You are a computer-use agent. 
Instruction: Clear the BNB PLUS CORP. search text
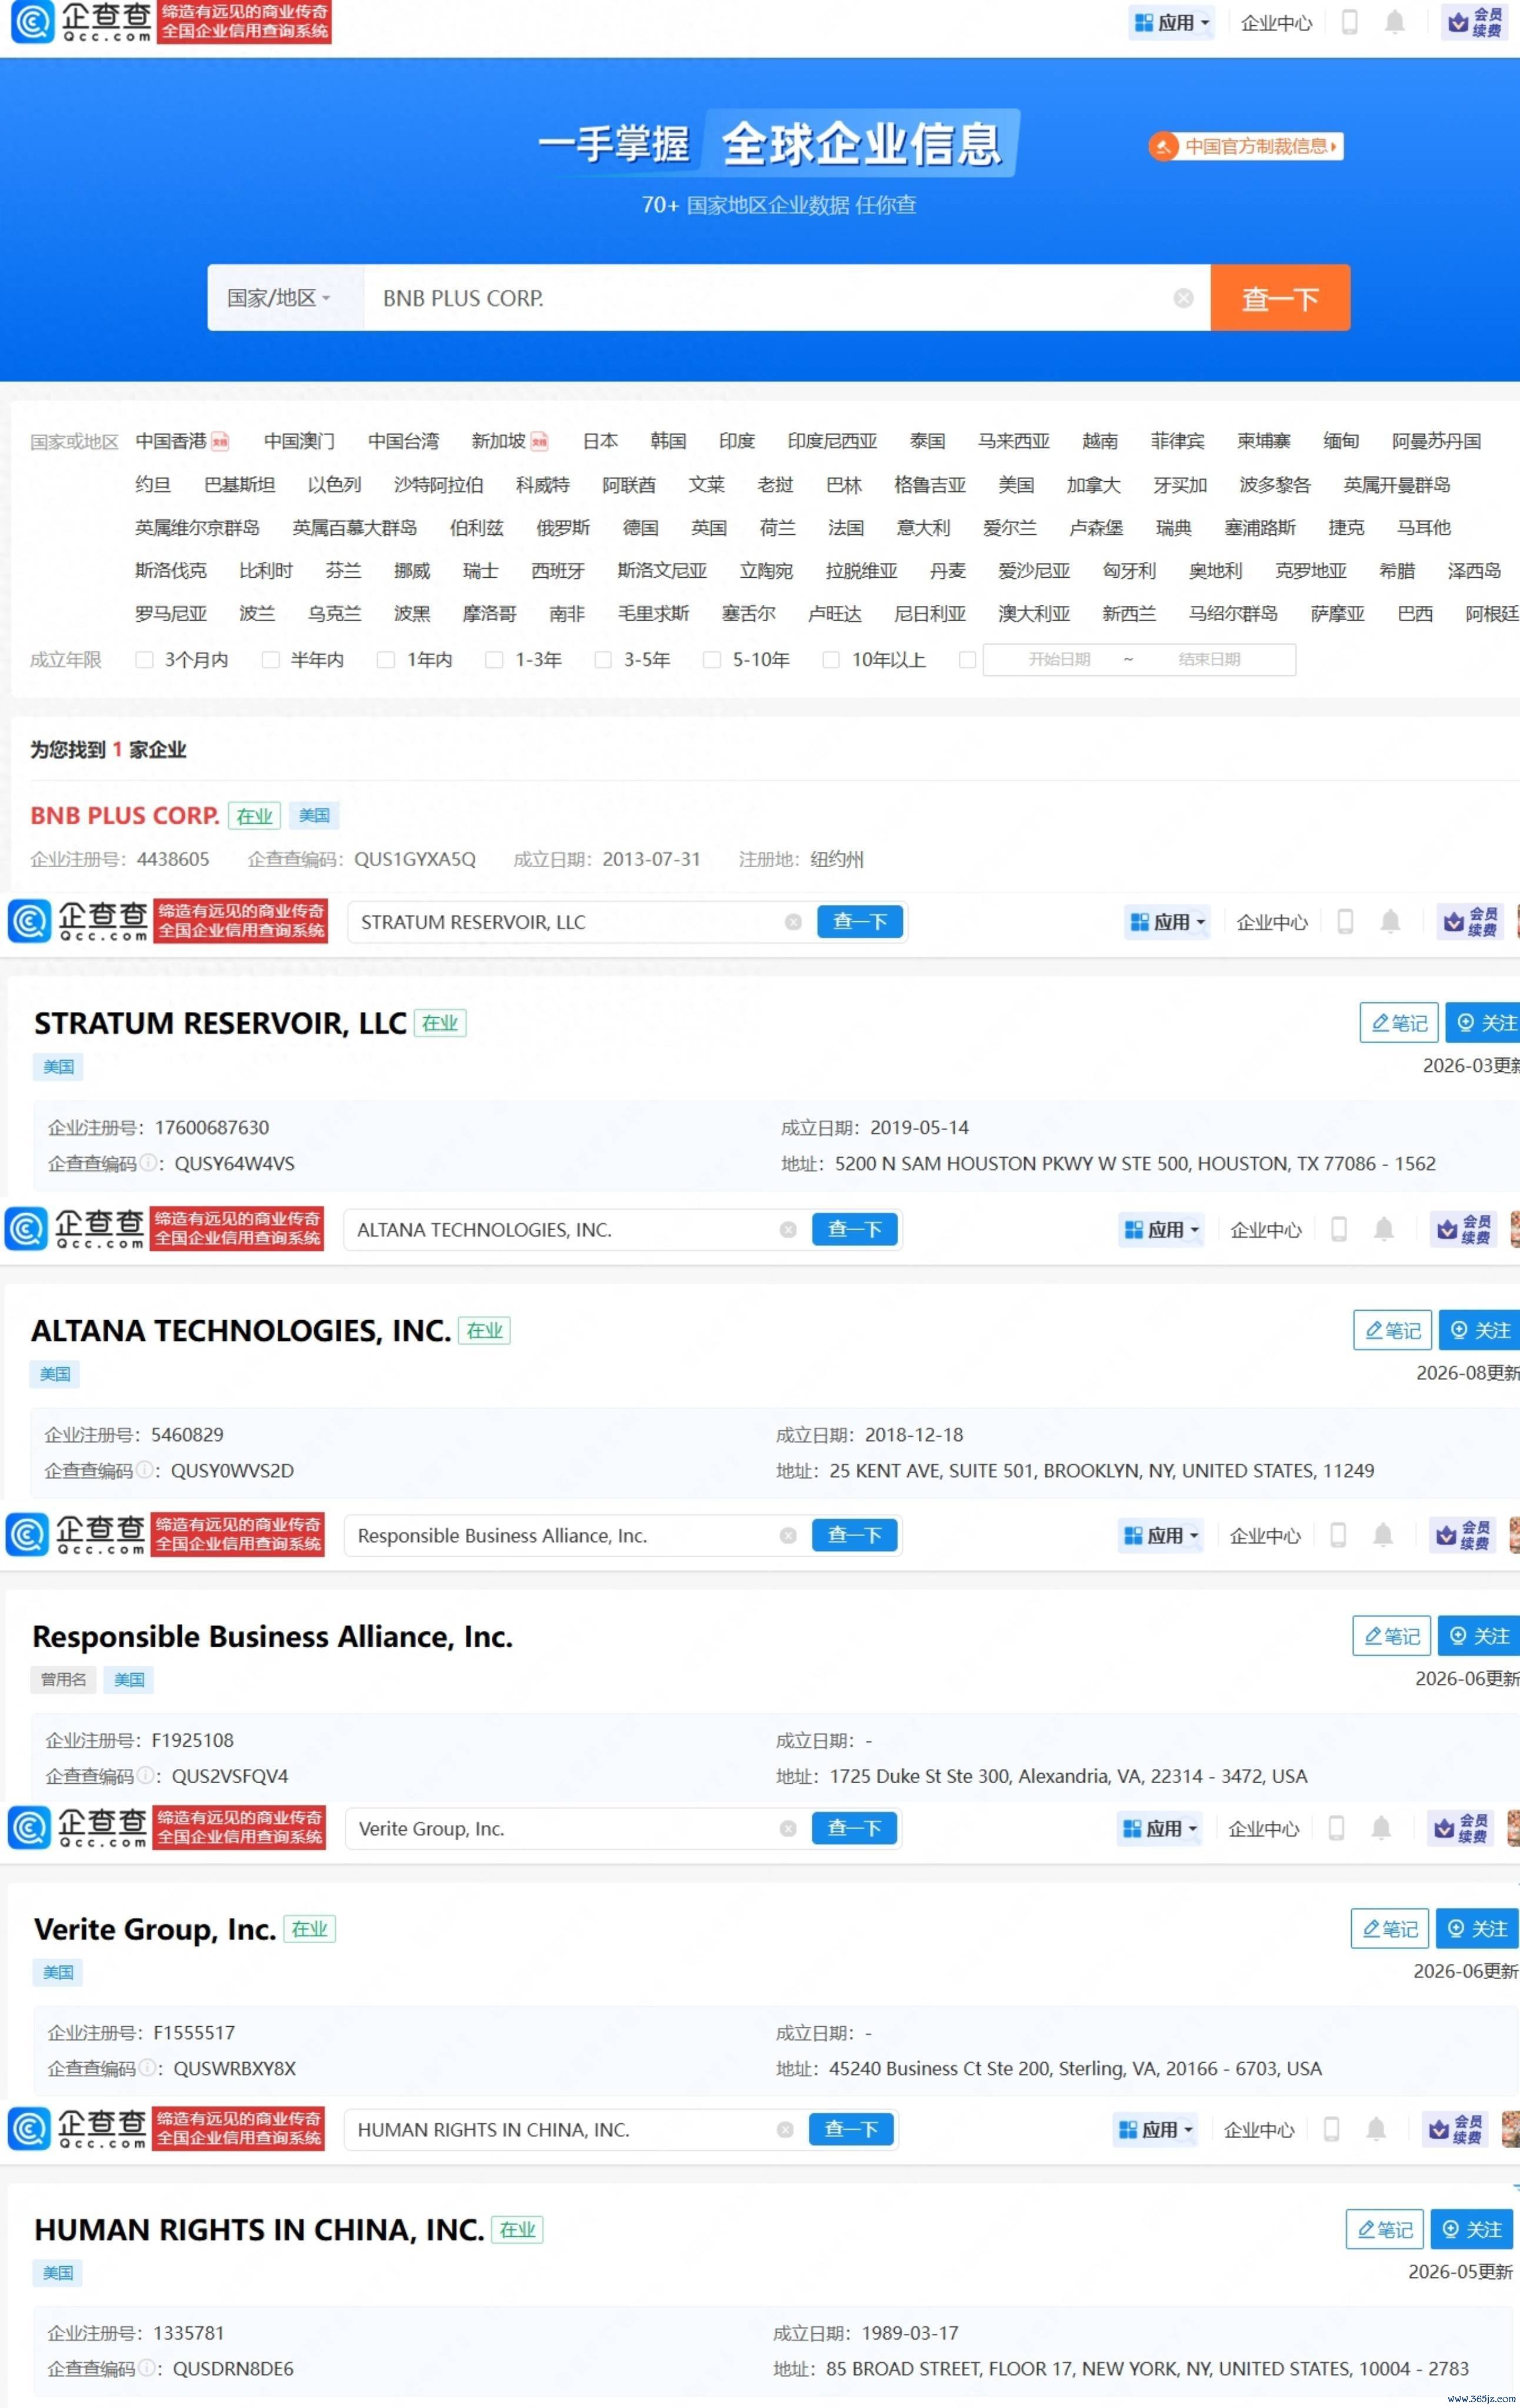(x=1183, y=298)
